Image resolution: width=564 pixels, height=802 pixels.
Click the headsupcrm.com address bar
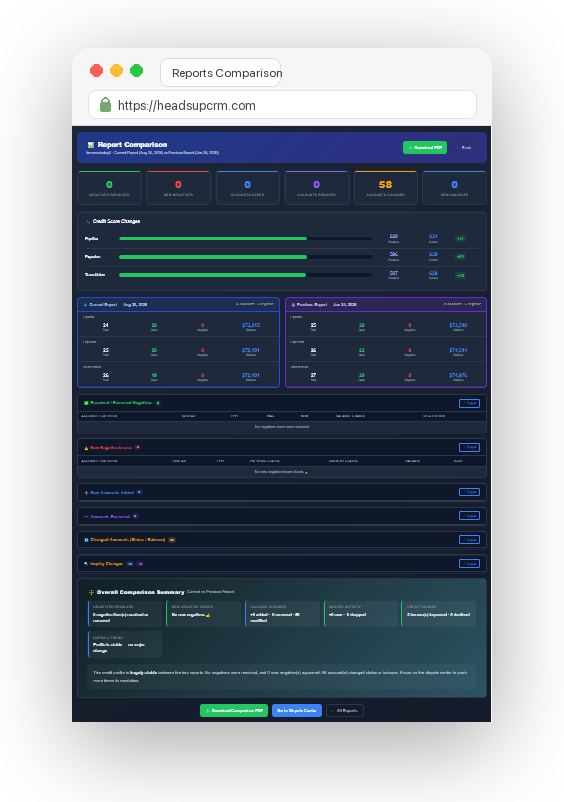tap(282, 105)
